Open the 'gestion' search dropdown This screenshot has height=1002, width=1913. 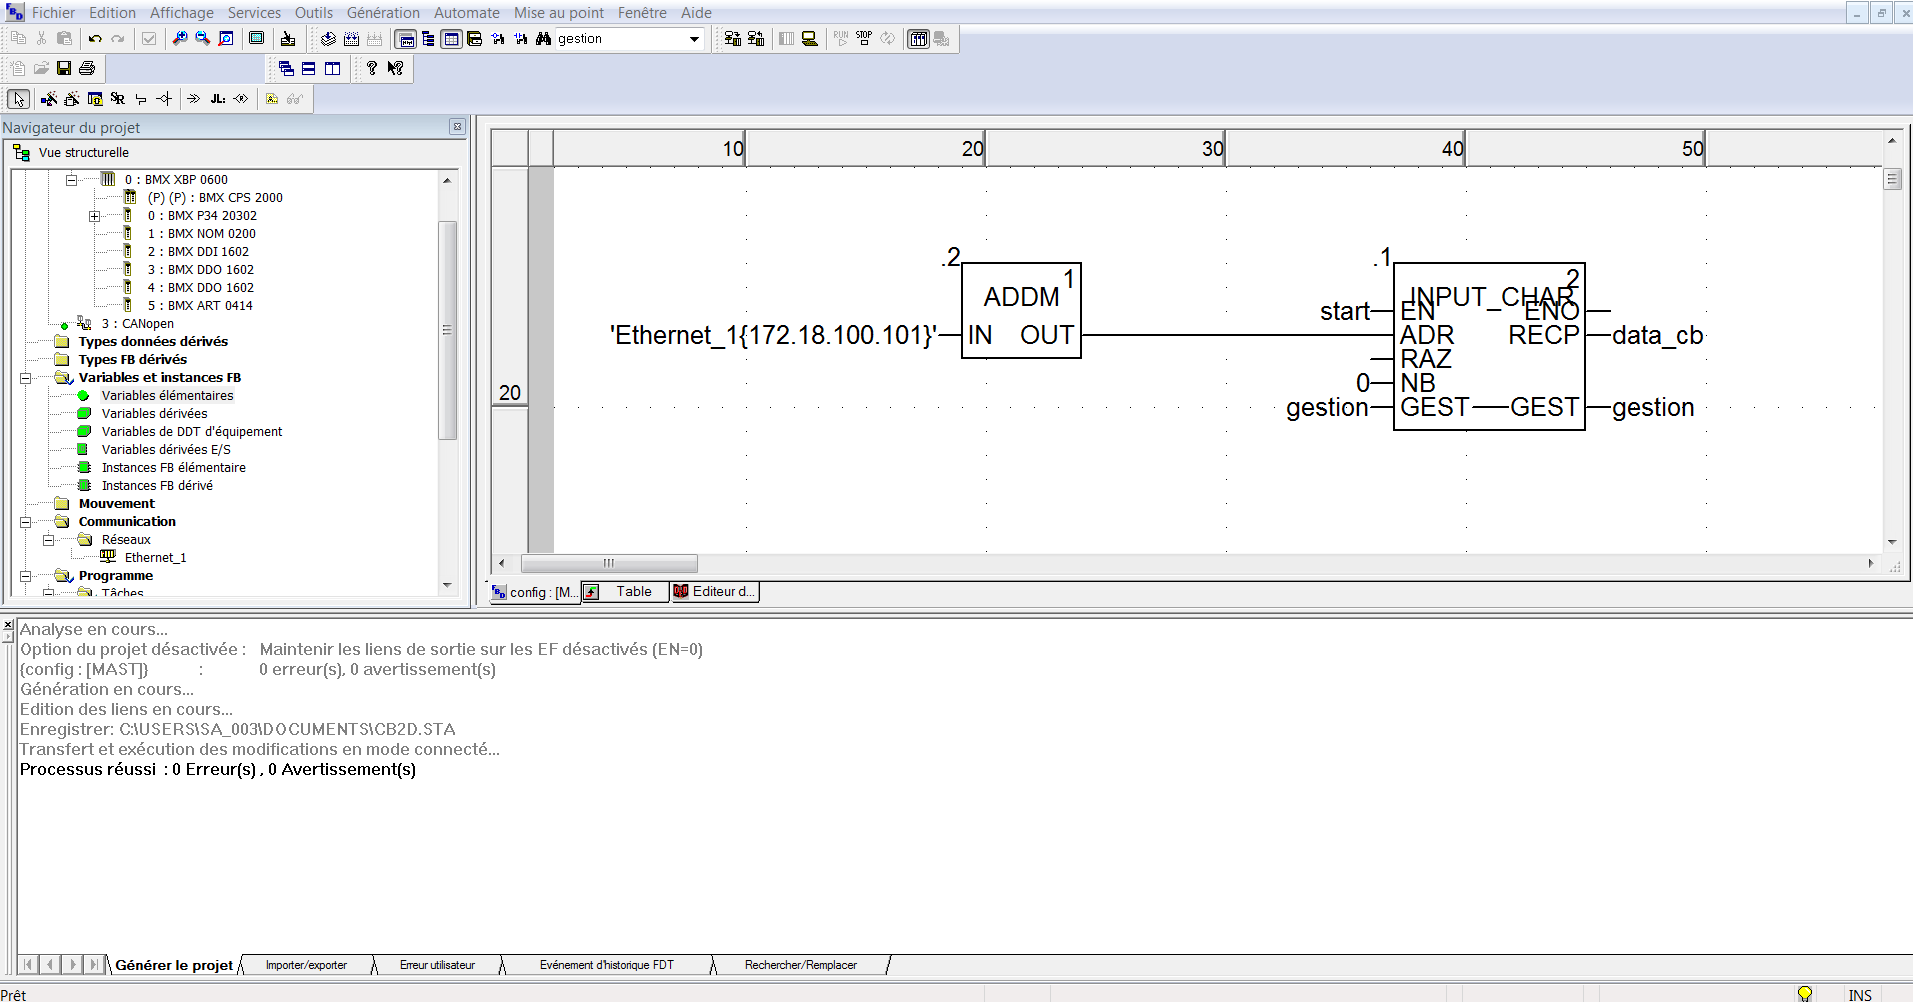[x=694, y=39]
